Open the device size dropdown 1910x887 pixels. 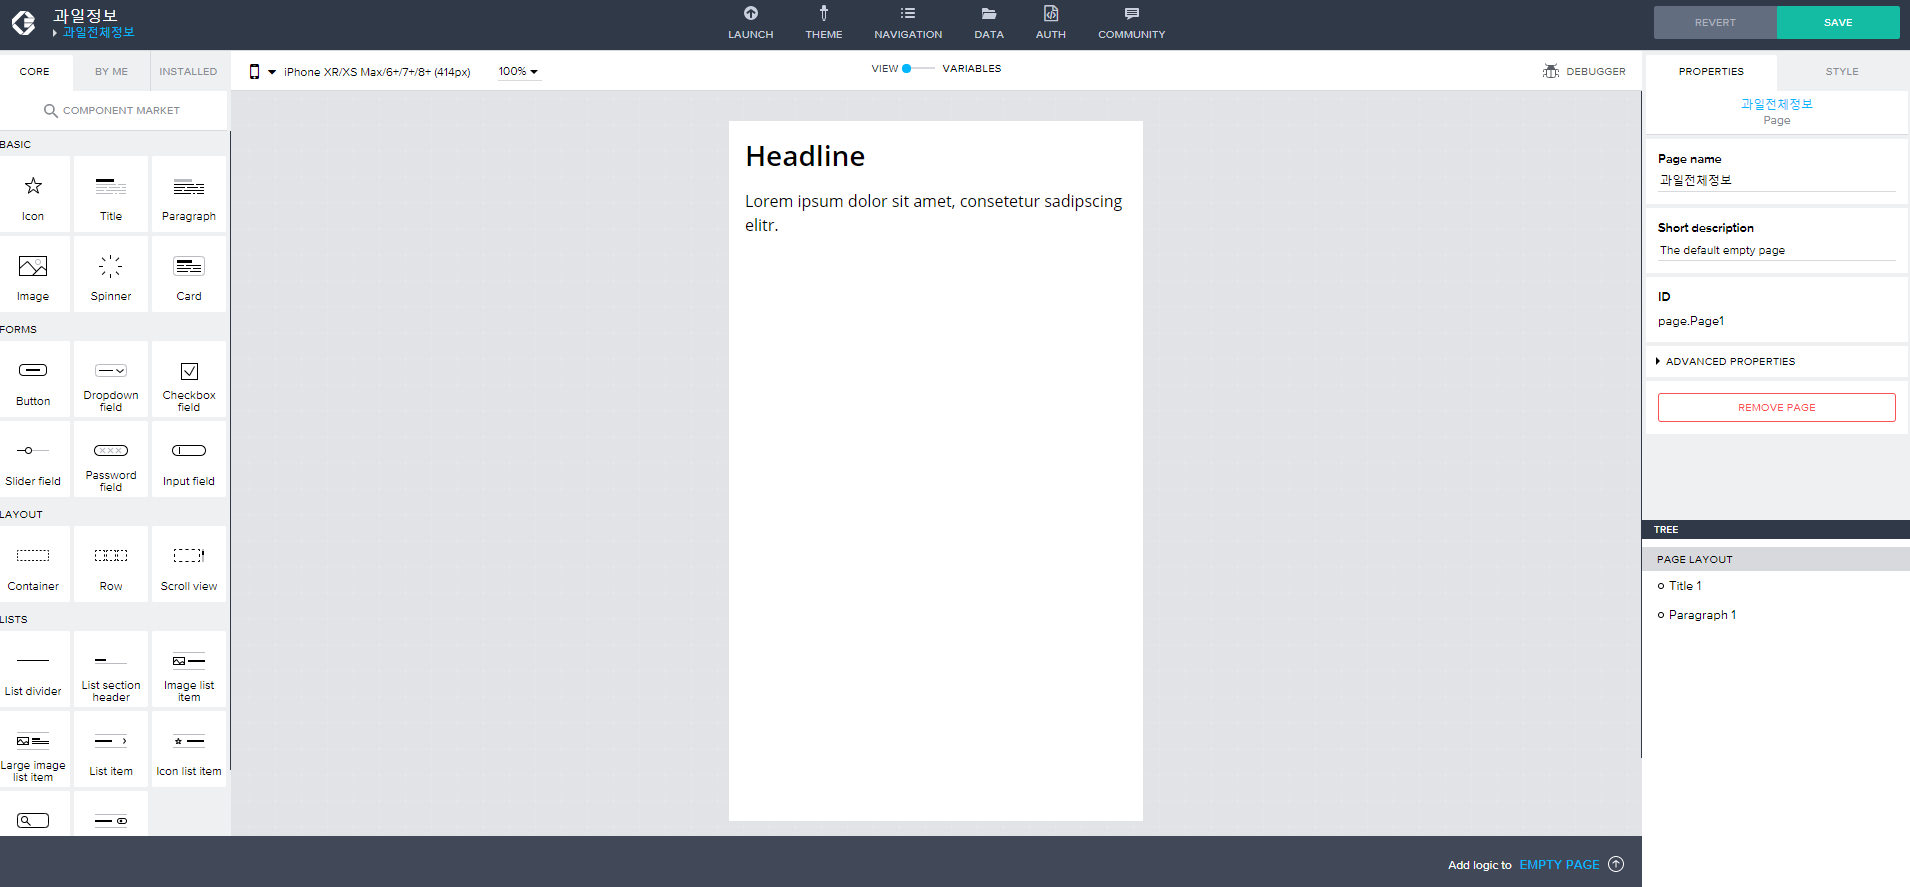(360, 72)
